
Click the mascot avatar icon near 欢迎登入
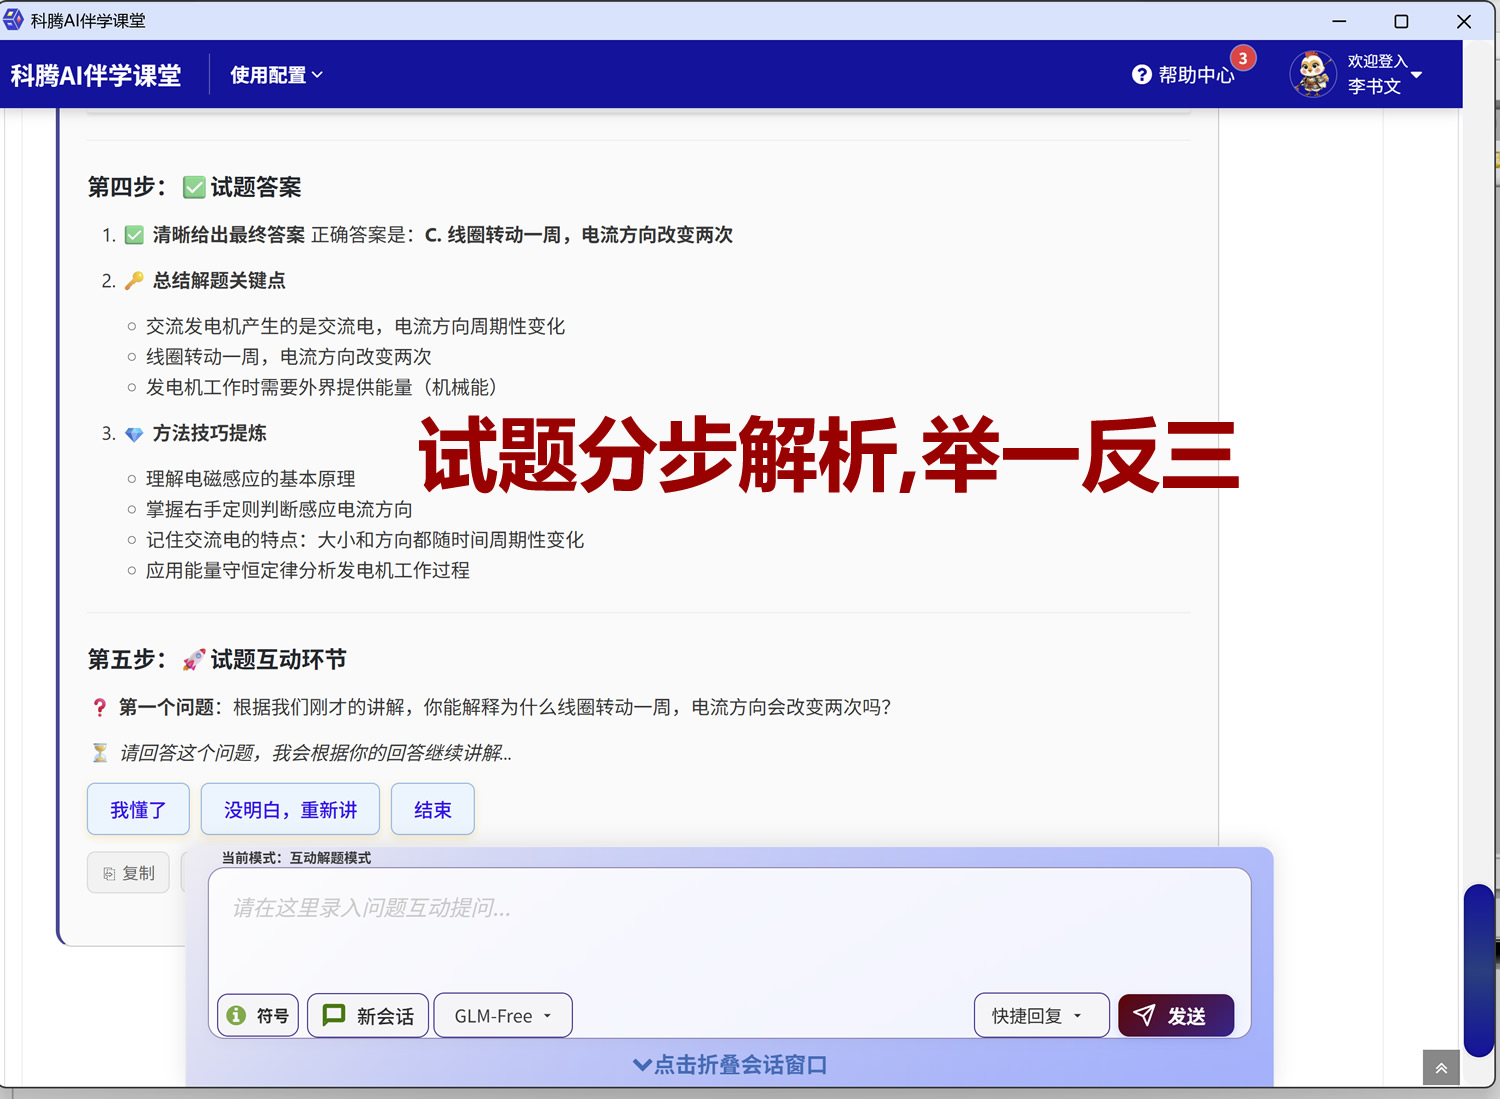click(1313, 73)
